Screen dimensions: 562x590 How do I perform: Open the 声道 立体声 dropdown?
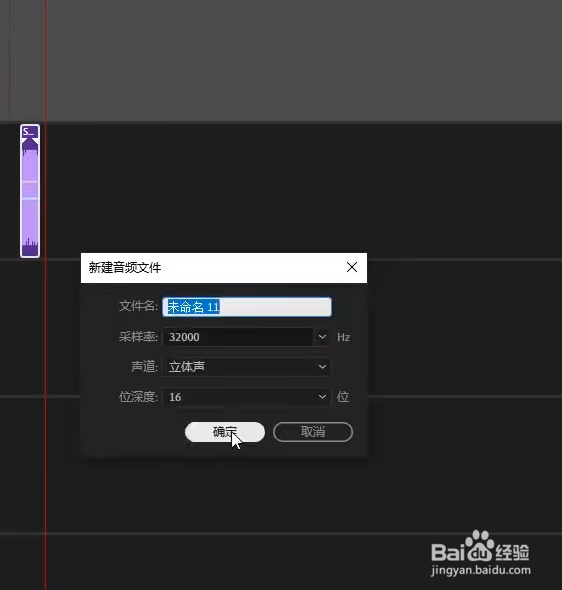(x=247, y=366)
